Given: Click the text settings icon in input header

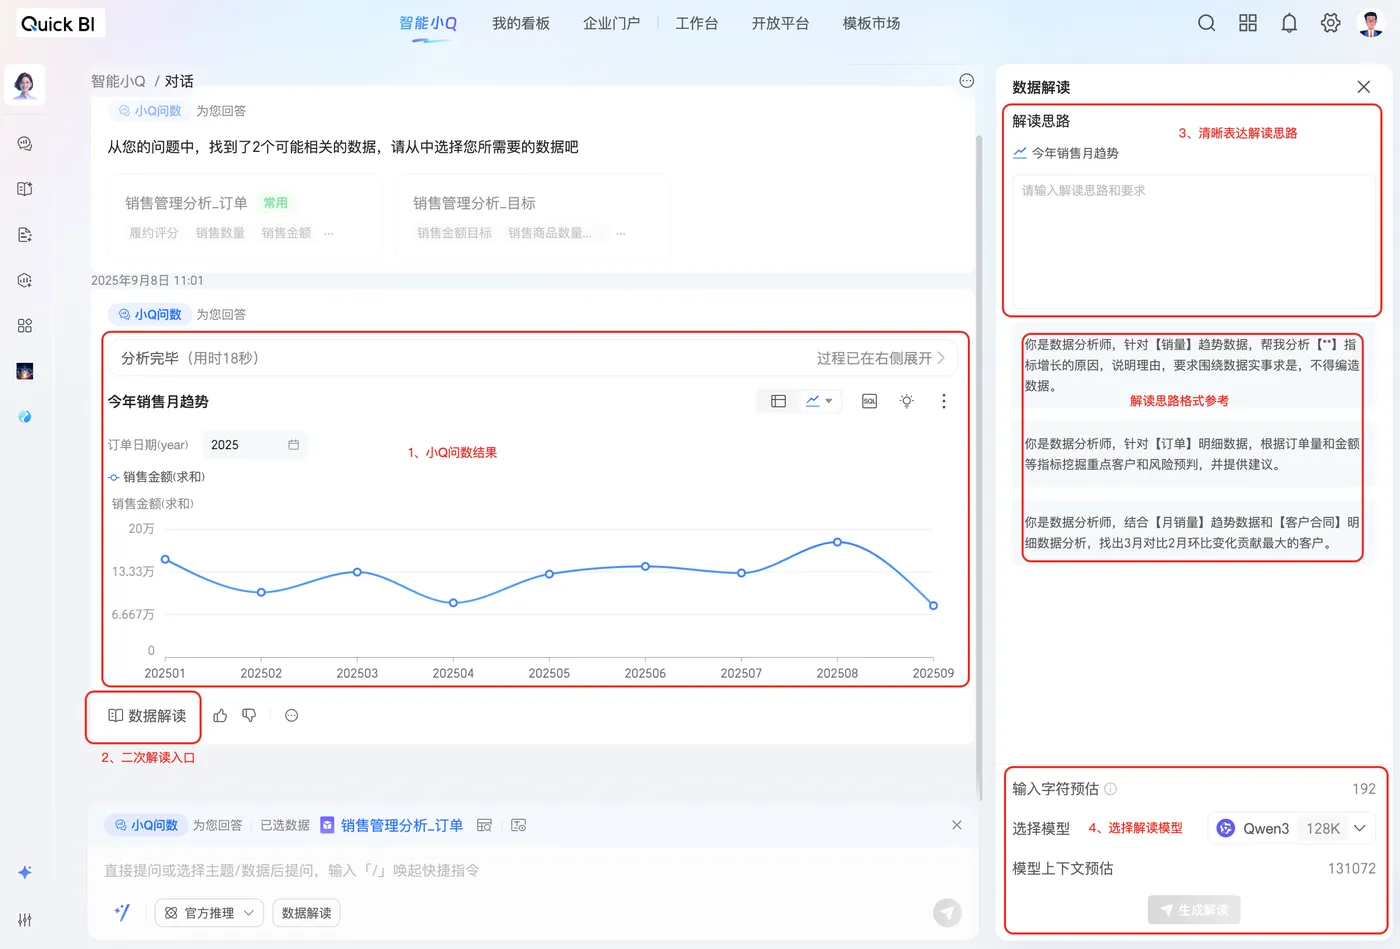Looking at the screenshot, I should click(518, 826).
